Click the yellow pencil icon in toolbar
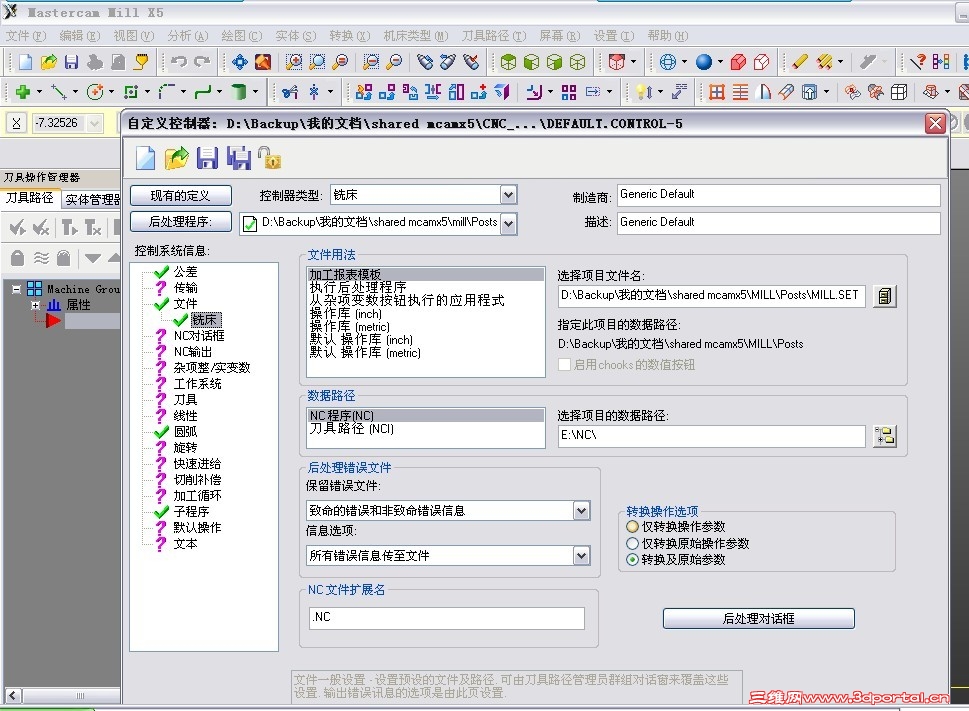 (800, 62)
